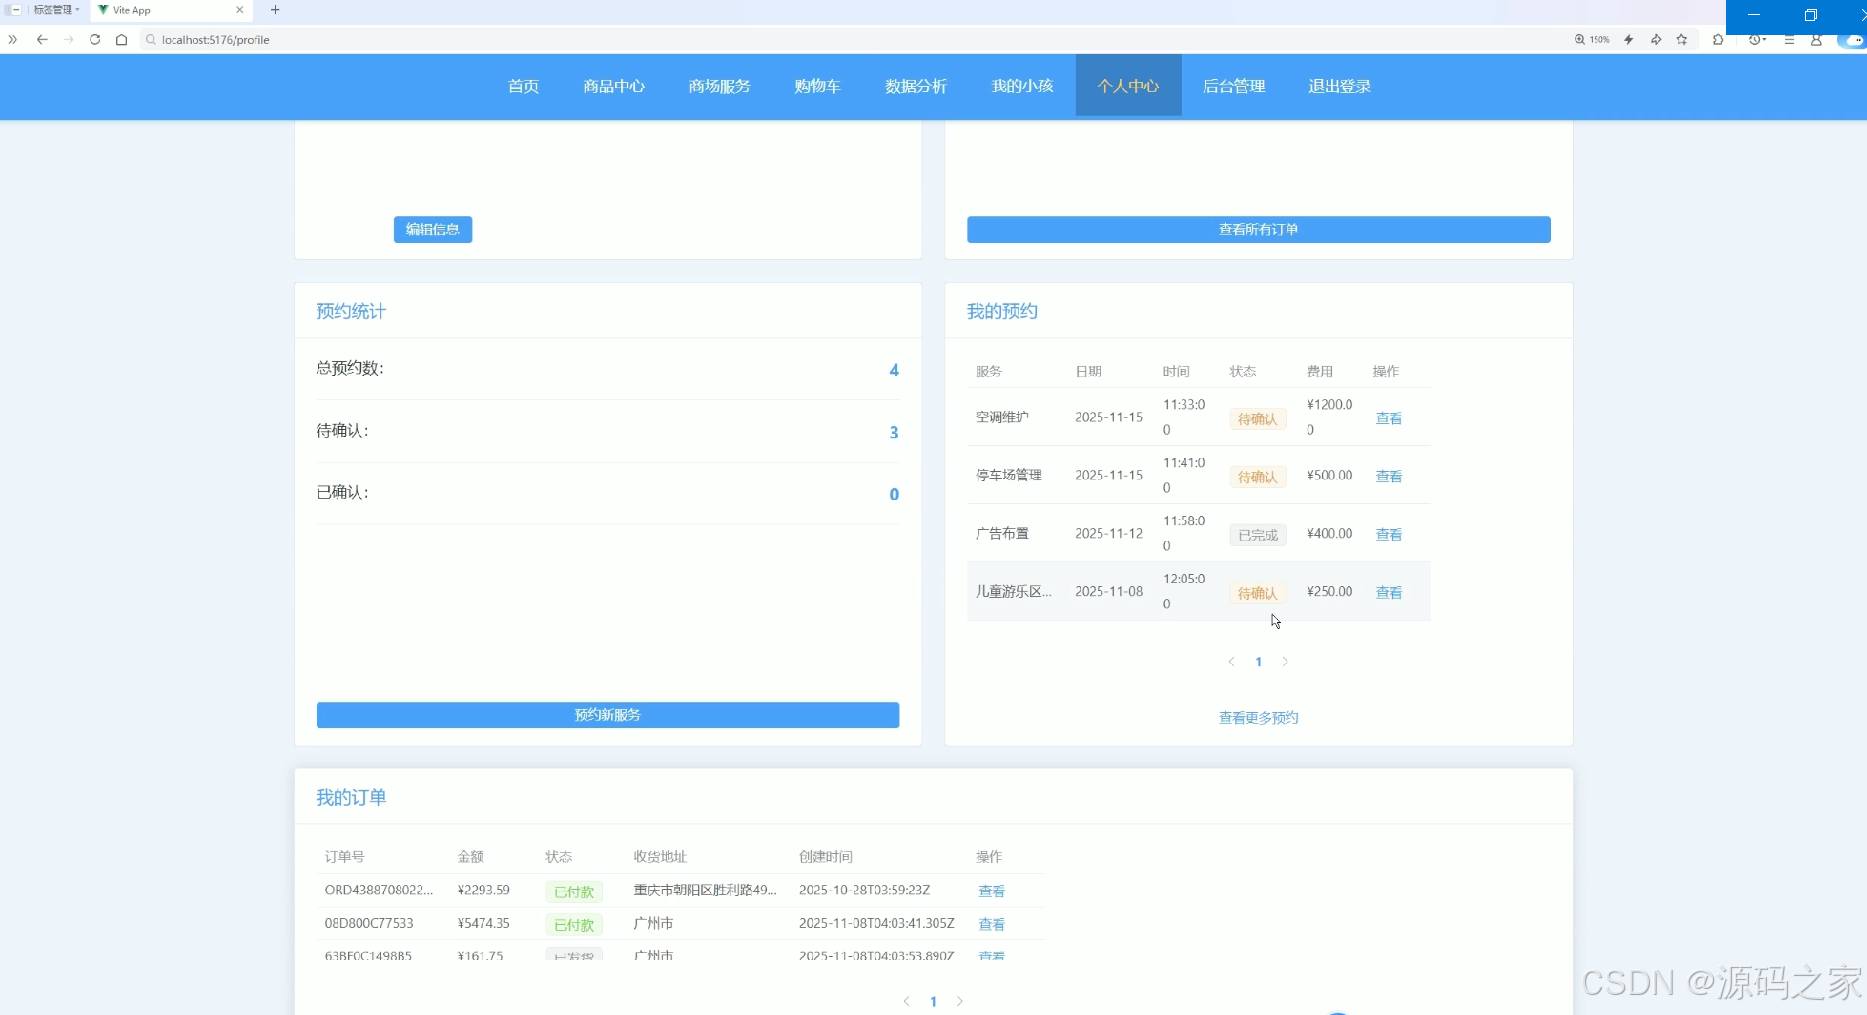Screen dimensions: 1867x1015
Task: Click the 我的订单 card title
Action: [x=351, y=797]
